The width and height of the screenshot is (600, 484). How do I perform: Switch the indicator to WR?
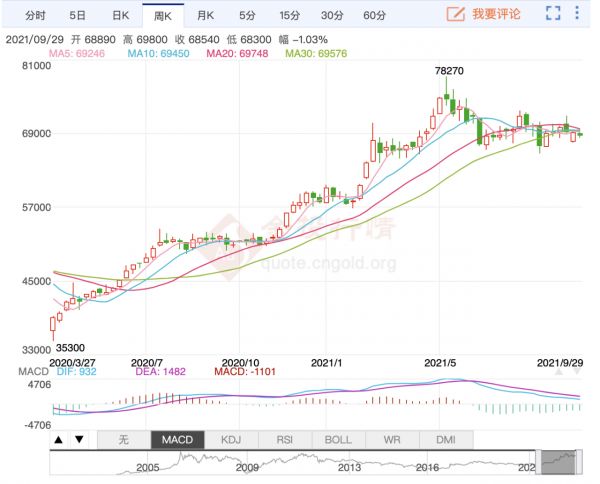[x=393, y=440]
